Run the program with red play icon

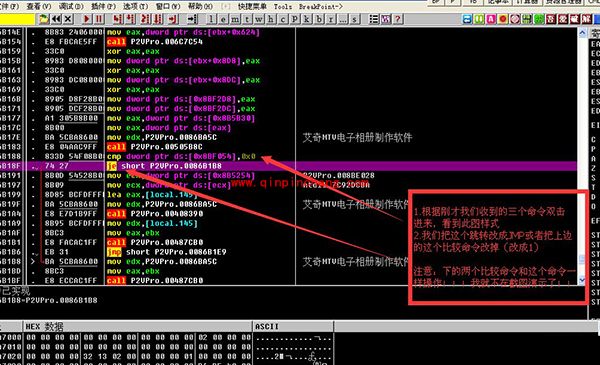click(87, 19)
